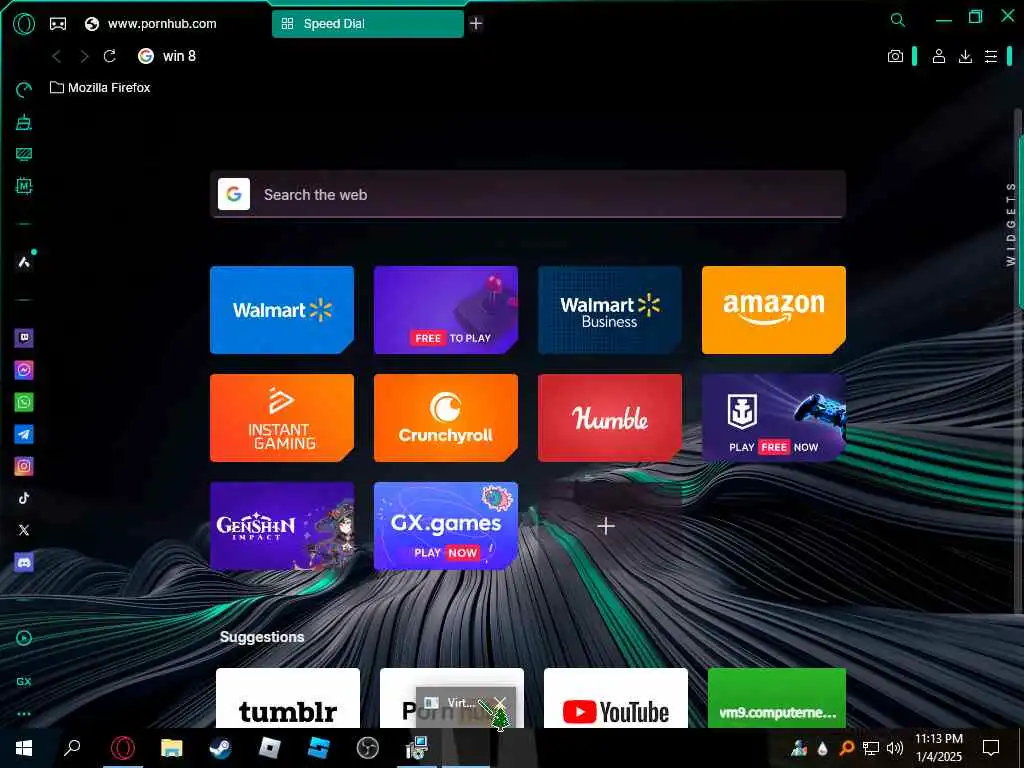
Task: Launch Steam from the taskbar
Action: point(220,748)
